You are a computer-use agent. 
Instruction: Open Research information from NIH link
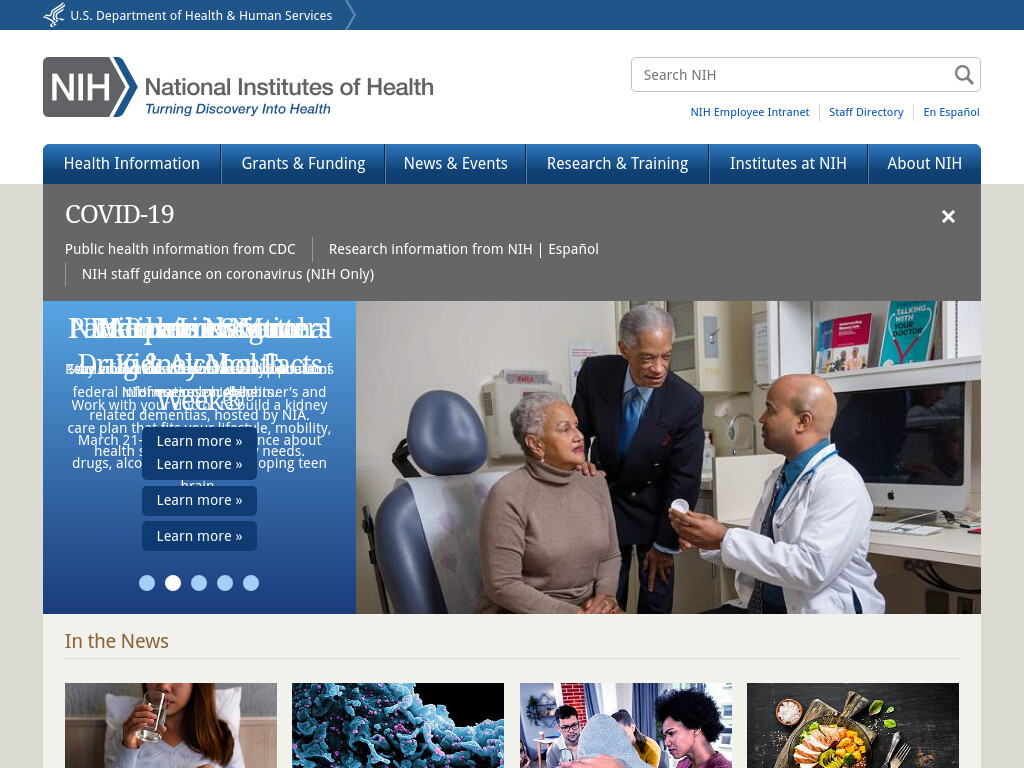pyautogui.click(x=430, y=249)
